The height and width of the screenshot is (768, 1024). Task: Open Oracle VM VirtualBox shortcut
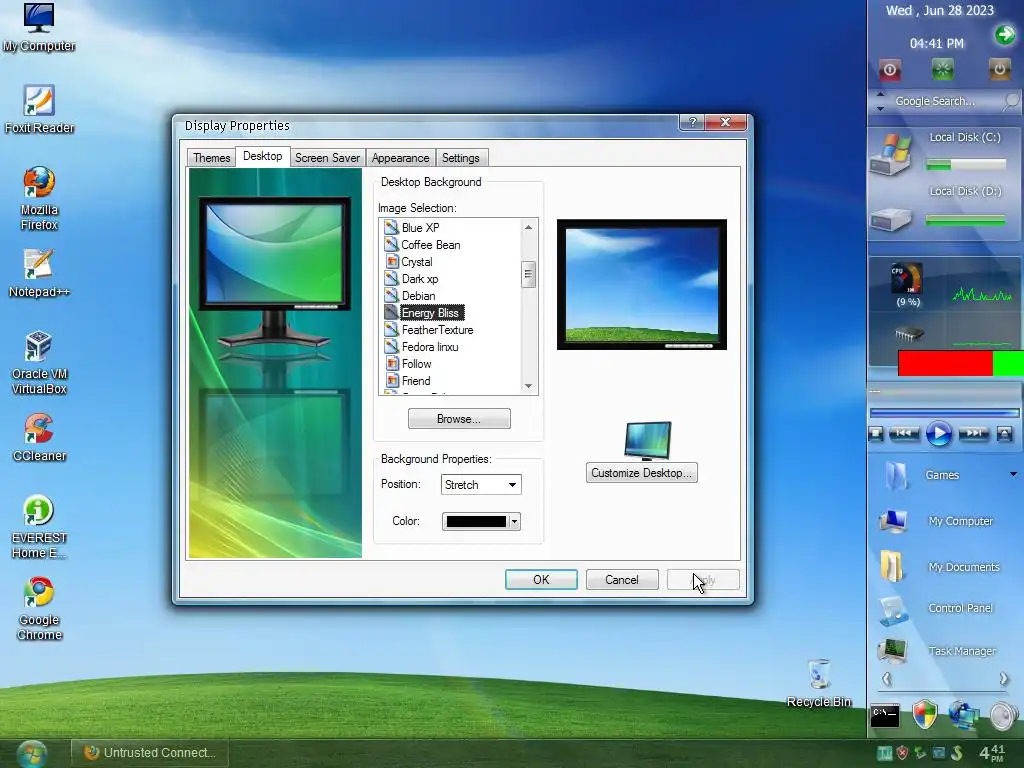[39, 363]
